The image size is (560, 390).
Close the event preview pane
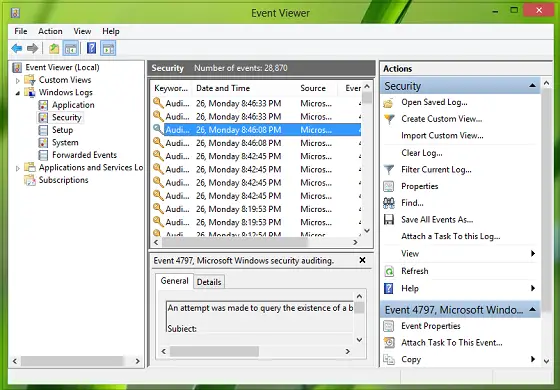point(362,260)
